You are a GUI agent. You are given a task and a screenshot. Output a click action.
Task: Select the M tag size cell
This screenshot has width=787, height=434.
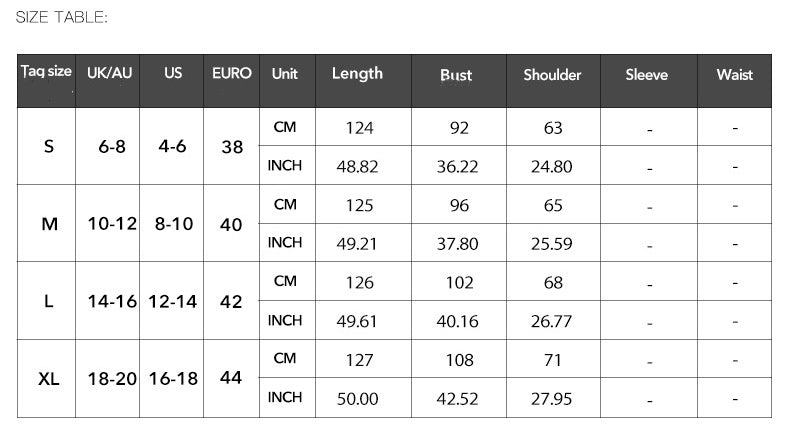tap(49, 224)
